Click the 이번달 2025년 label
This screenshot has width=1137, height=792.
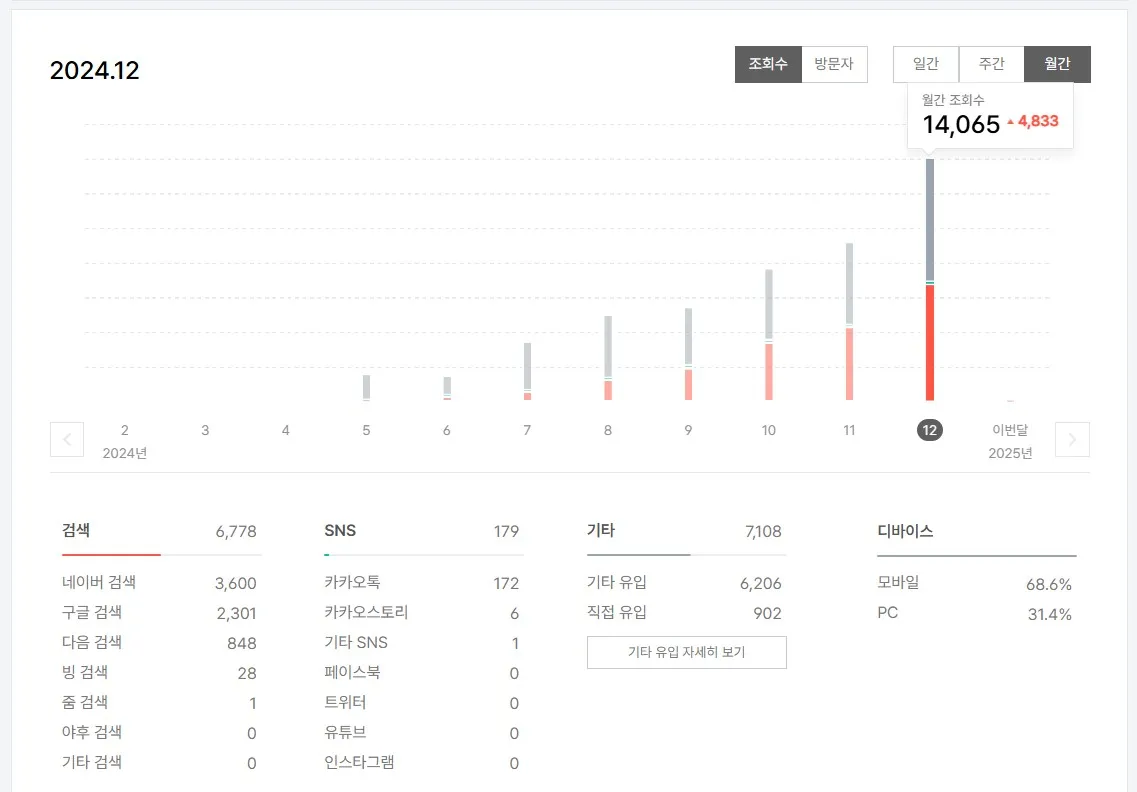(x=1010, y=441)
